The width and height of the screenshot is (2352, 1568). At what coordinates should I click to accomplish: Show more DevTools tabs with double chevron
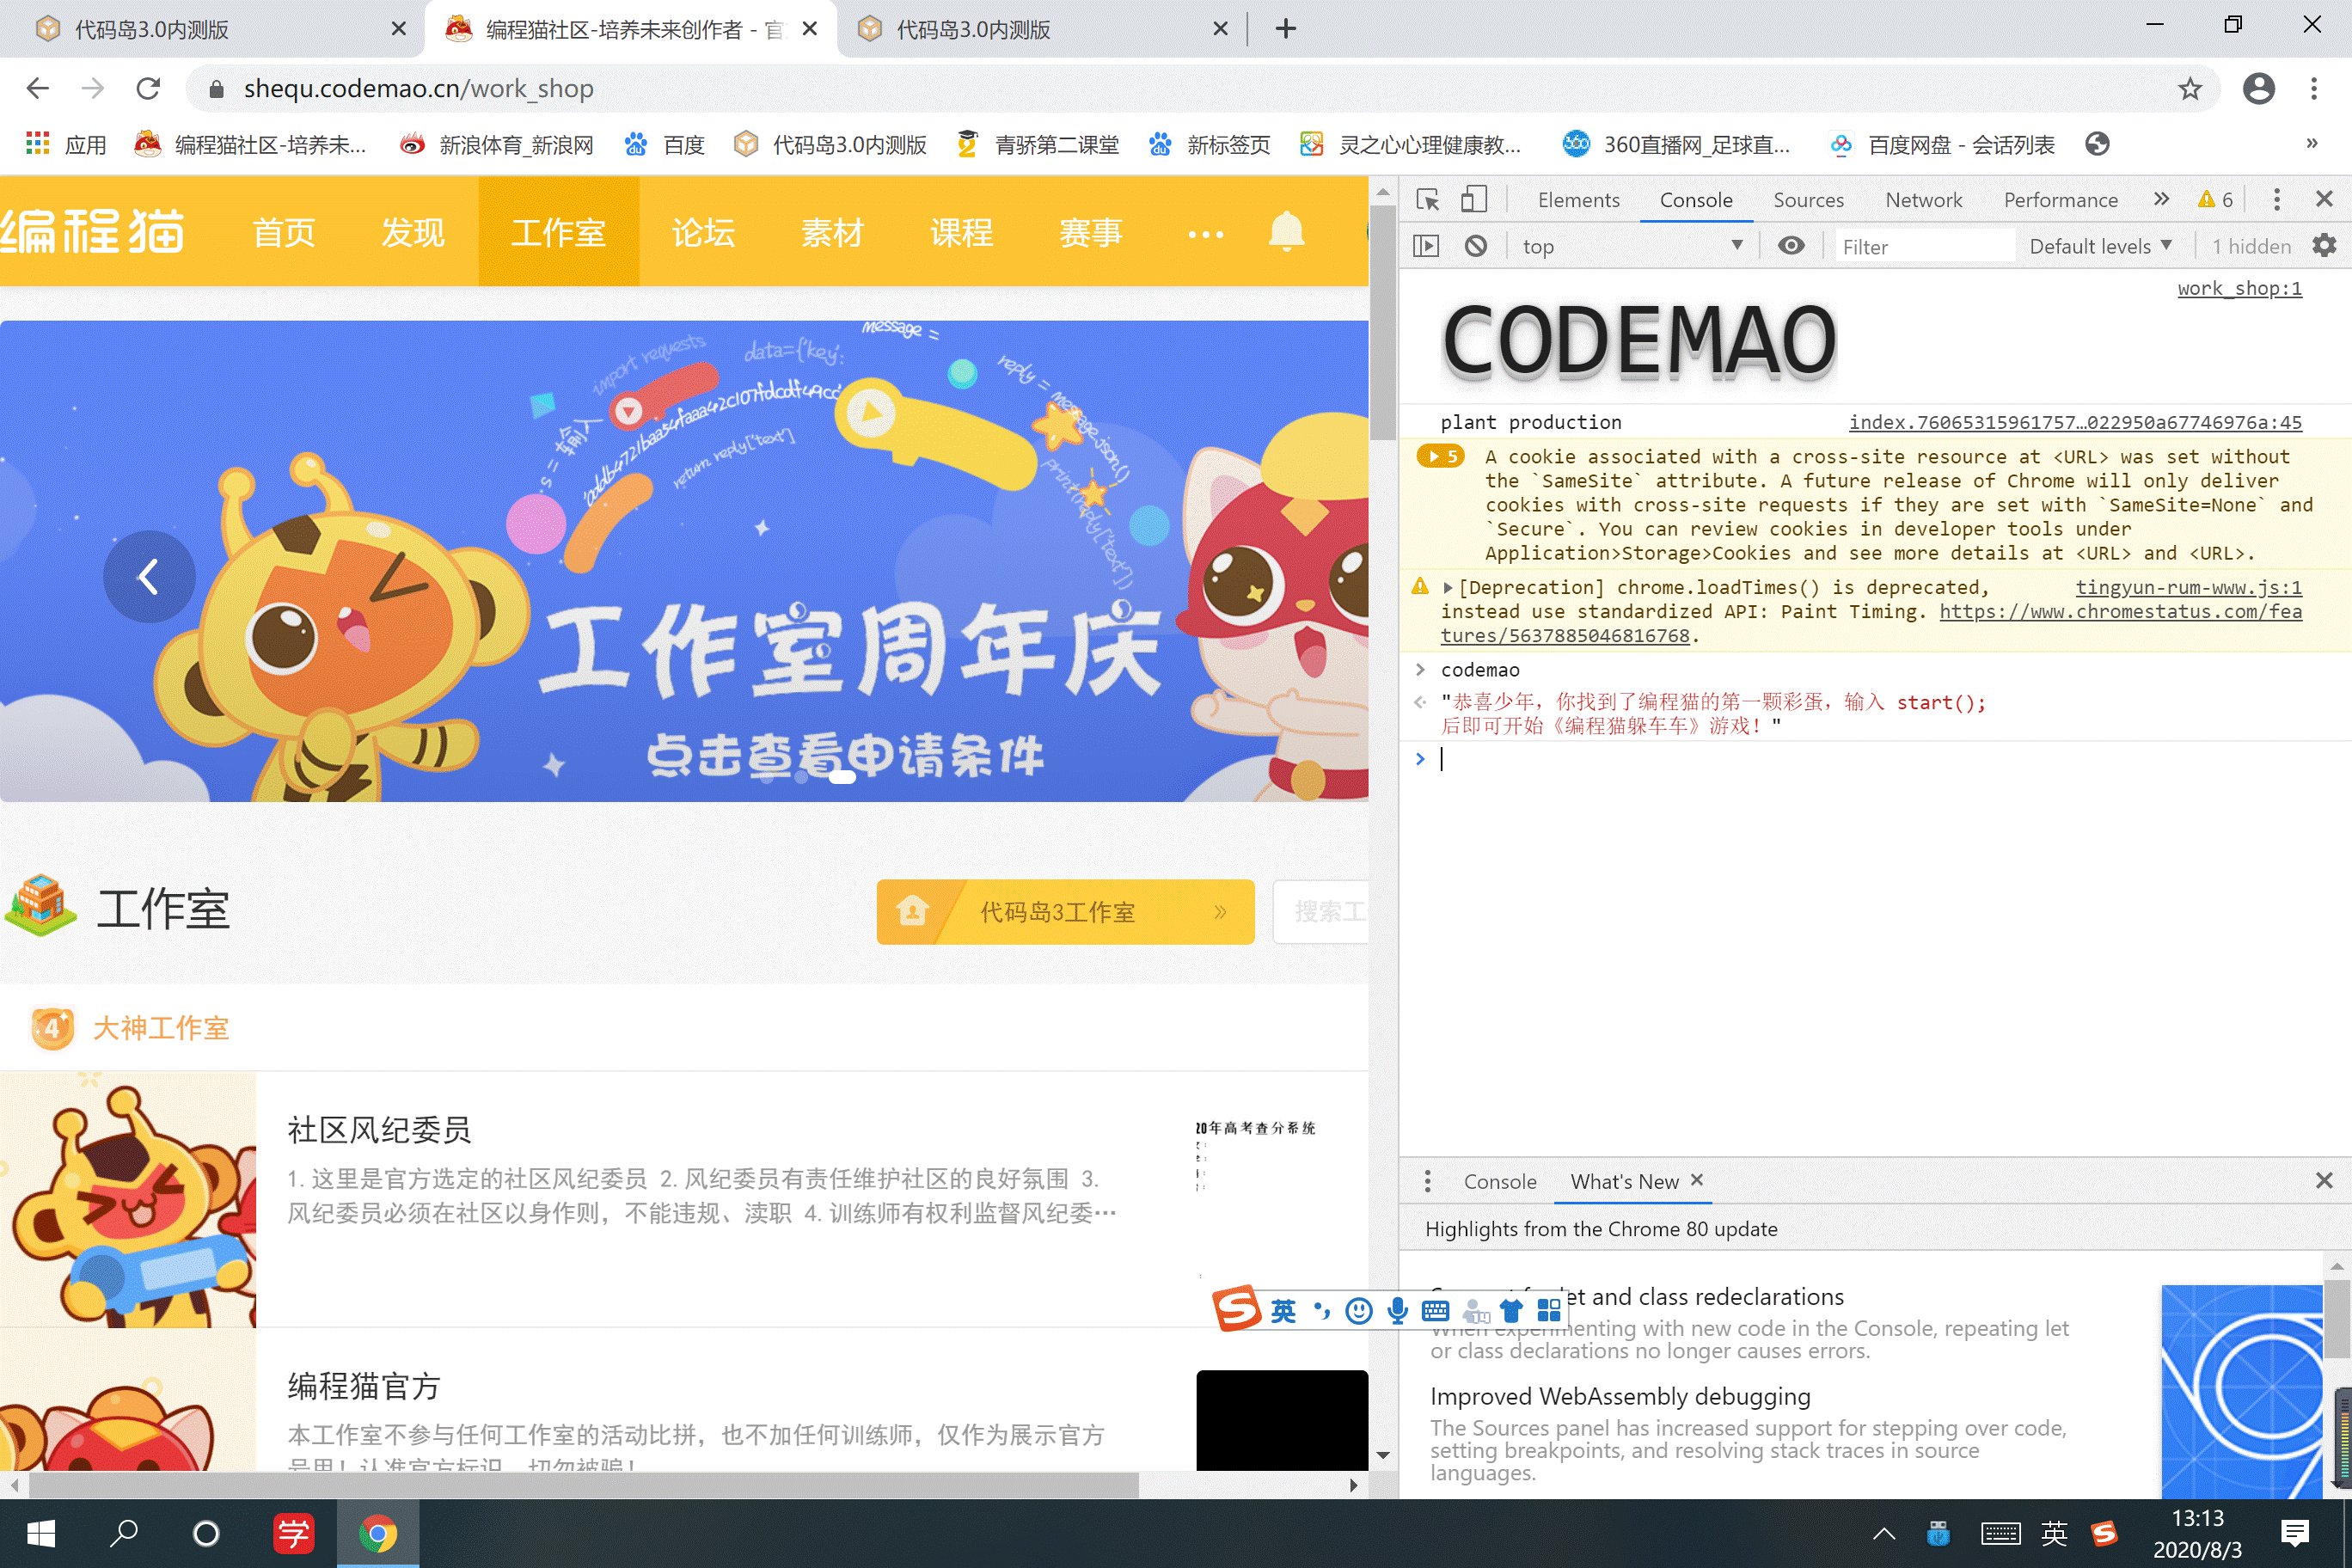(2161, 199)
